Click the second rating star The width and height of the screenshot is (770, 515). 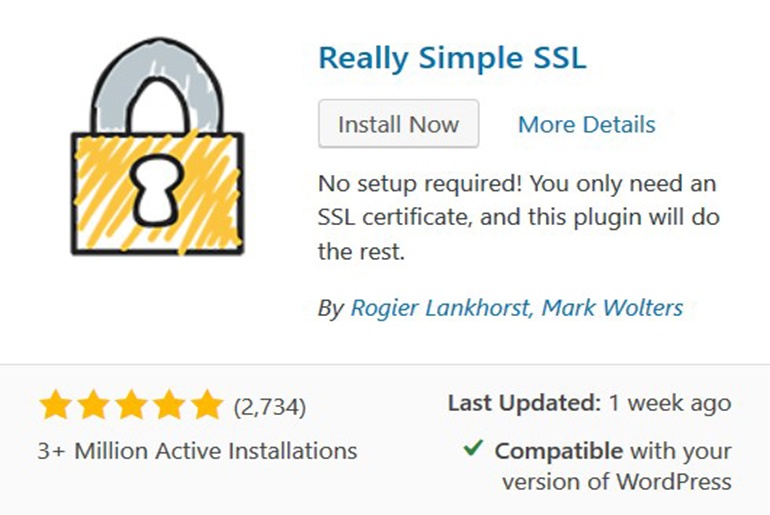pyautogui.click(x=93, y=405)
